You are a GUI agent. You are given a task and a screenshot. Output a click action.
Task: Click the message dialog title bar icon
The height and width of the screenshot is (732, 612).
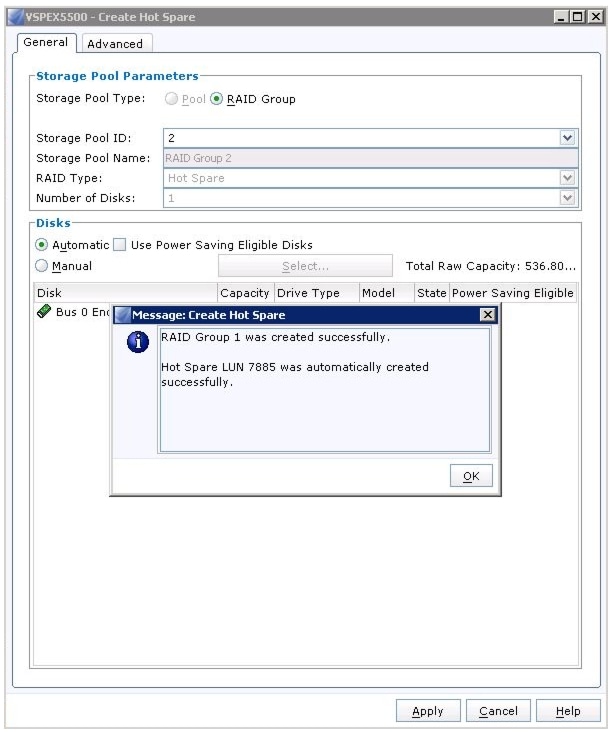(x=122, y=315)
